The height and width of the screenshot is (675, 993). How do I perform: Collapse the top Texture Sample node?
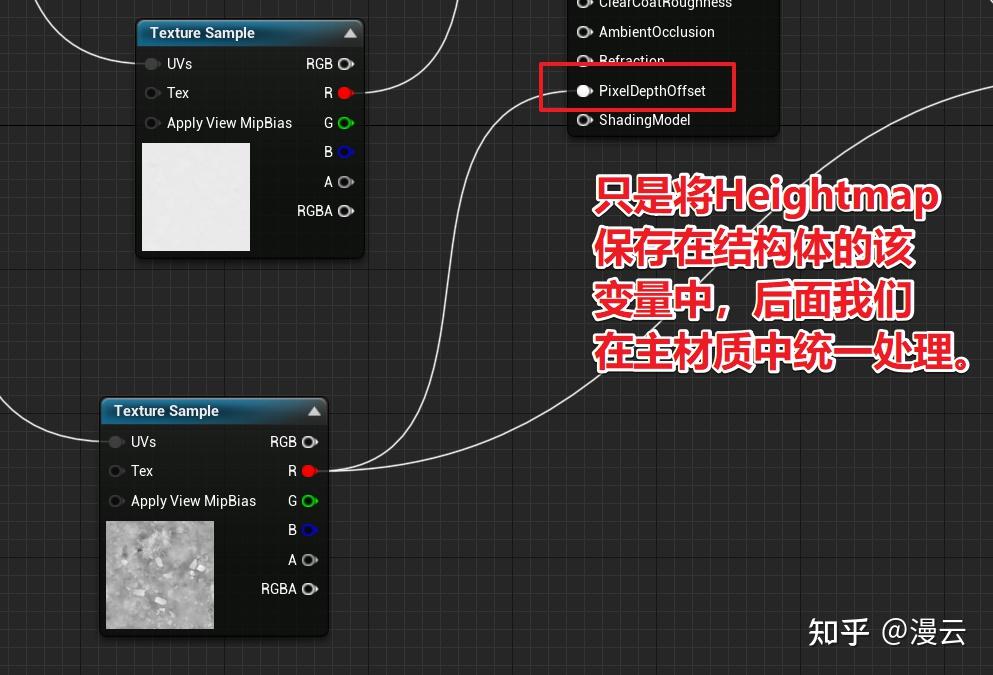click(x=349, y=32)
